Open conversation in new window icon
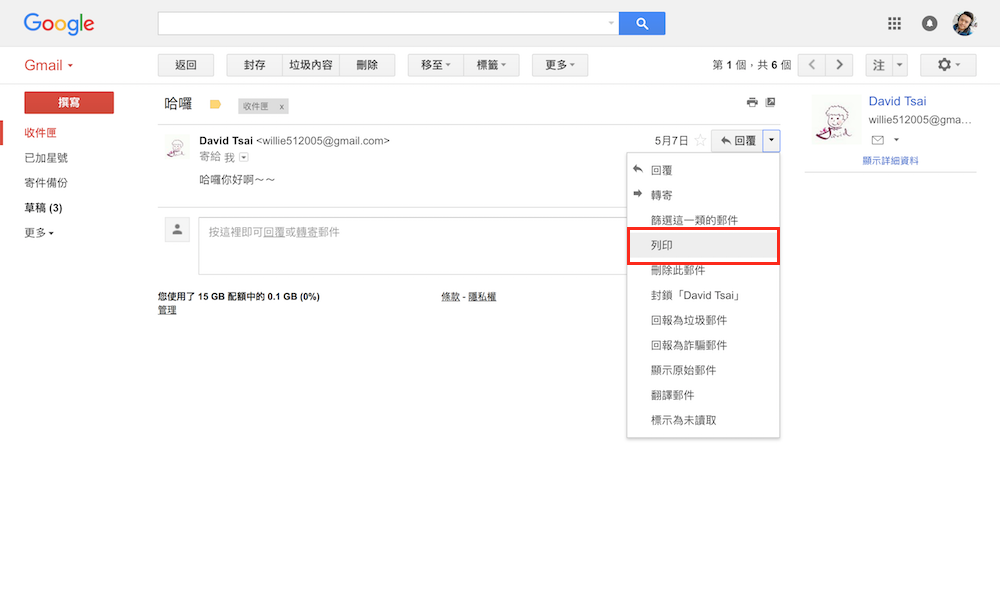 (770, 102)
